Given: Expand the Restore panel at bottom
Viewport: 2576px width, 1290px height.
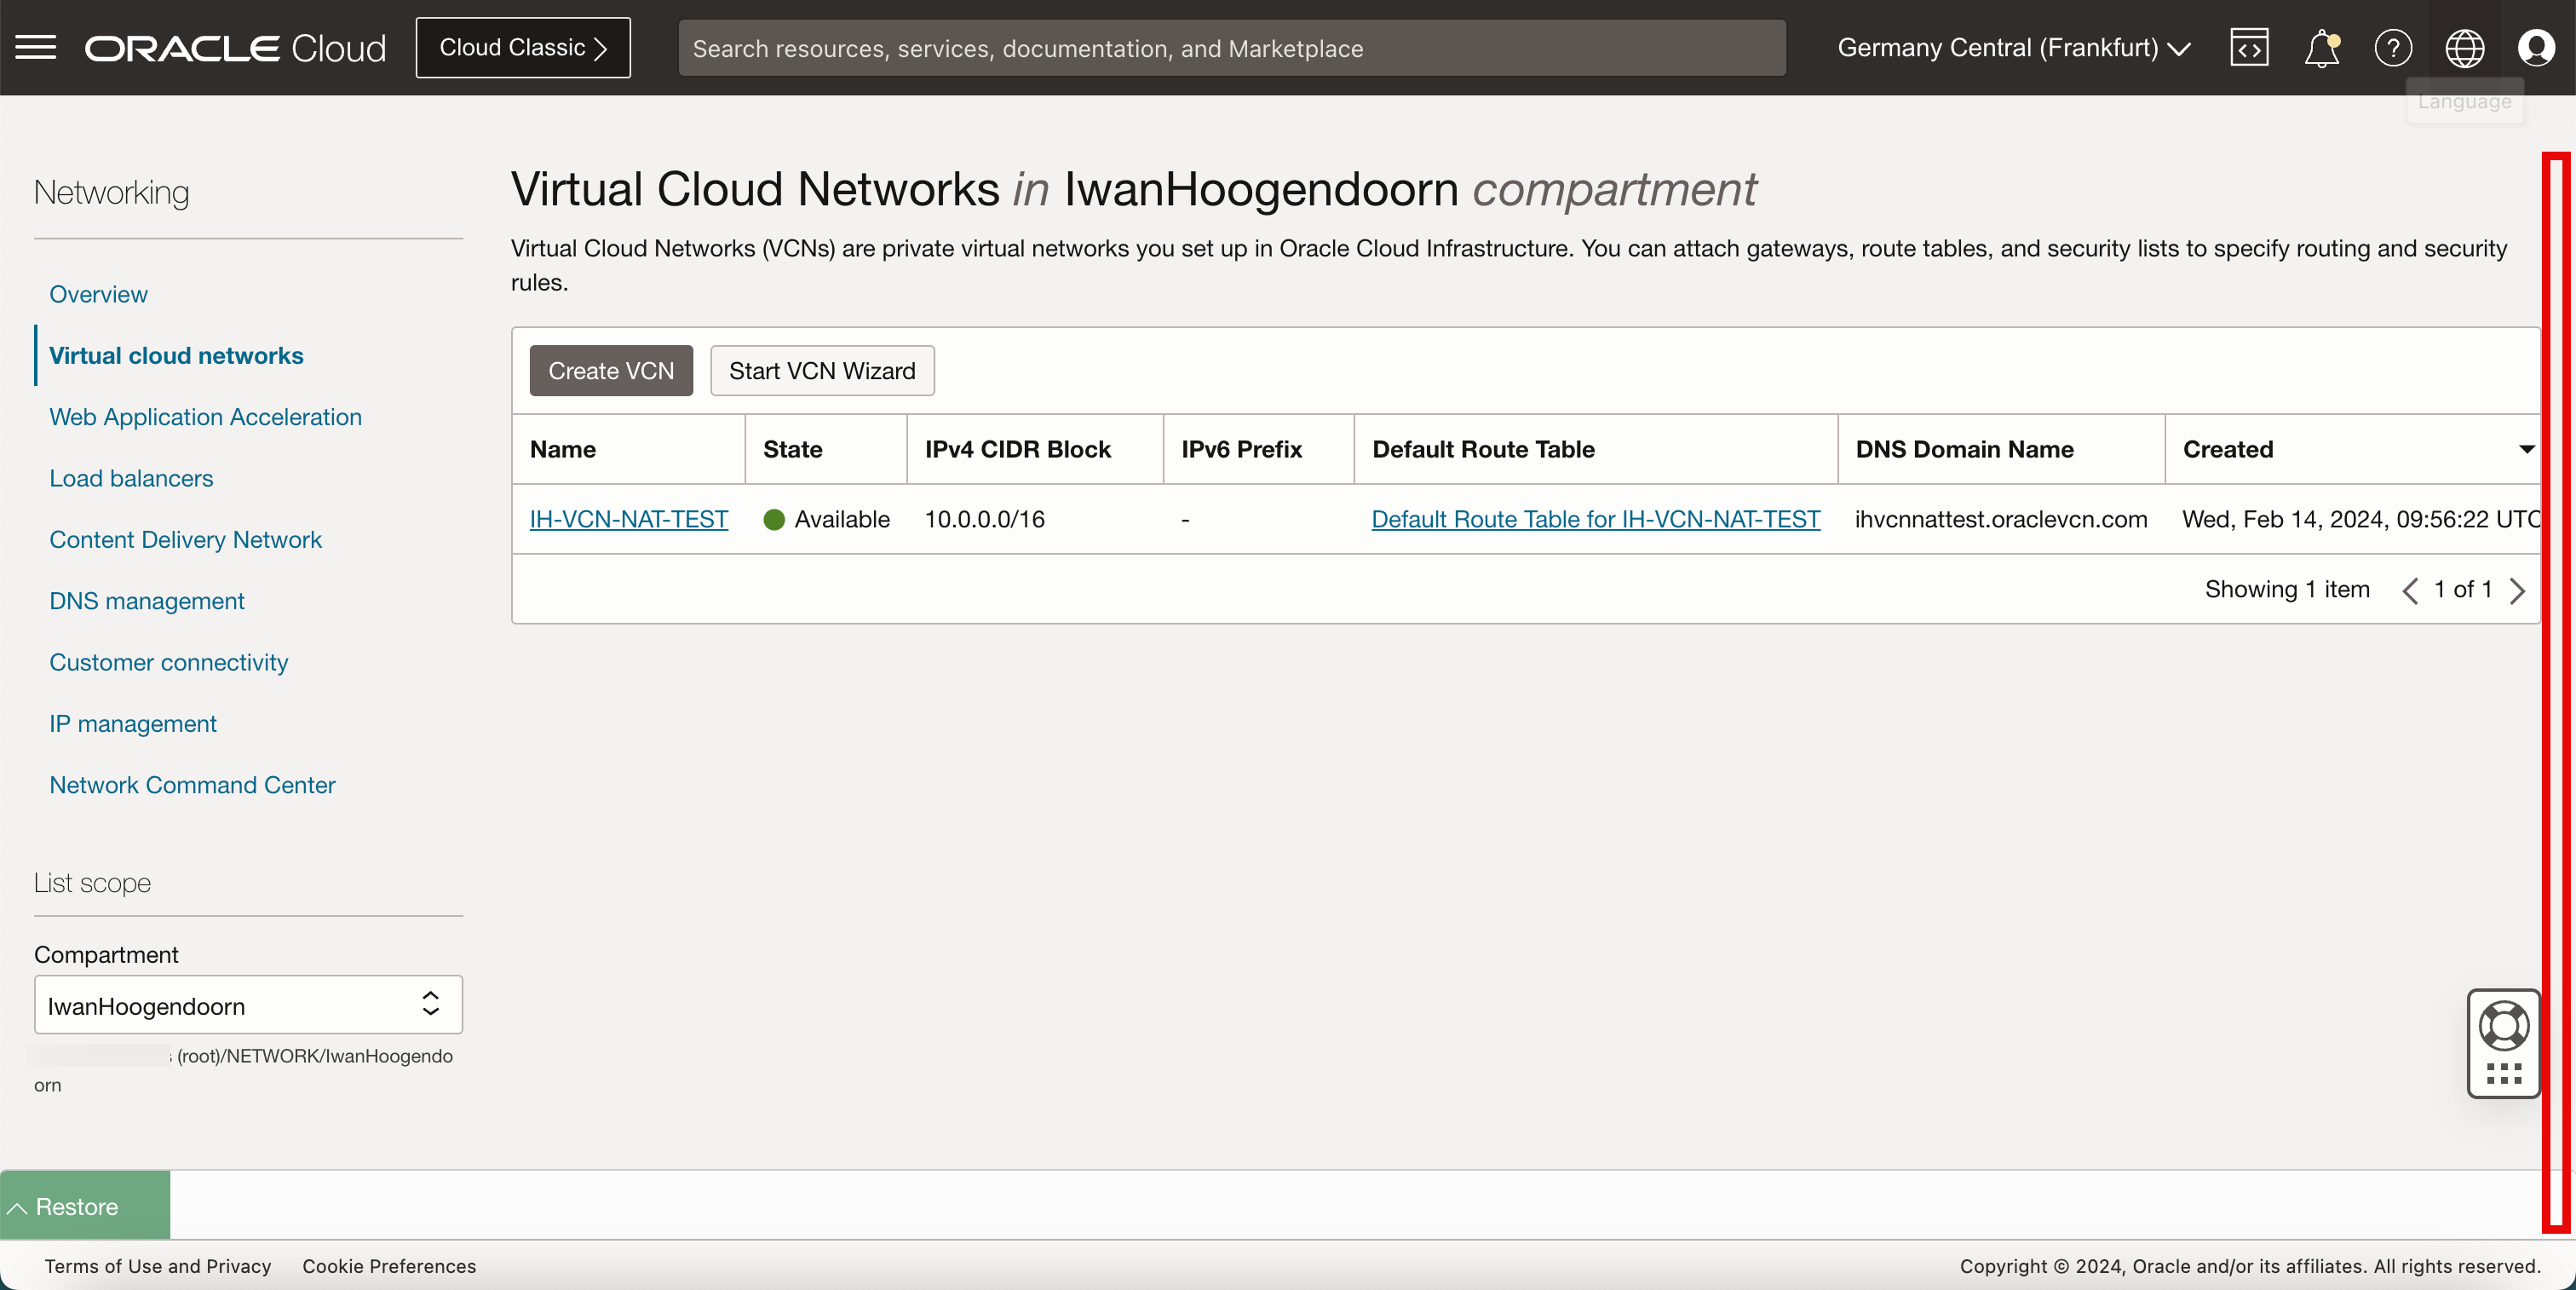Looking at the screenshot, I should tap(85, 1206).
